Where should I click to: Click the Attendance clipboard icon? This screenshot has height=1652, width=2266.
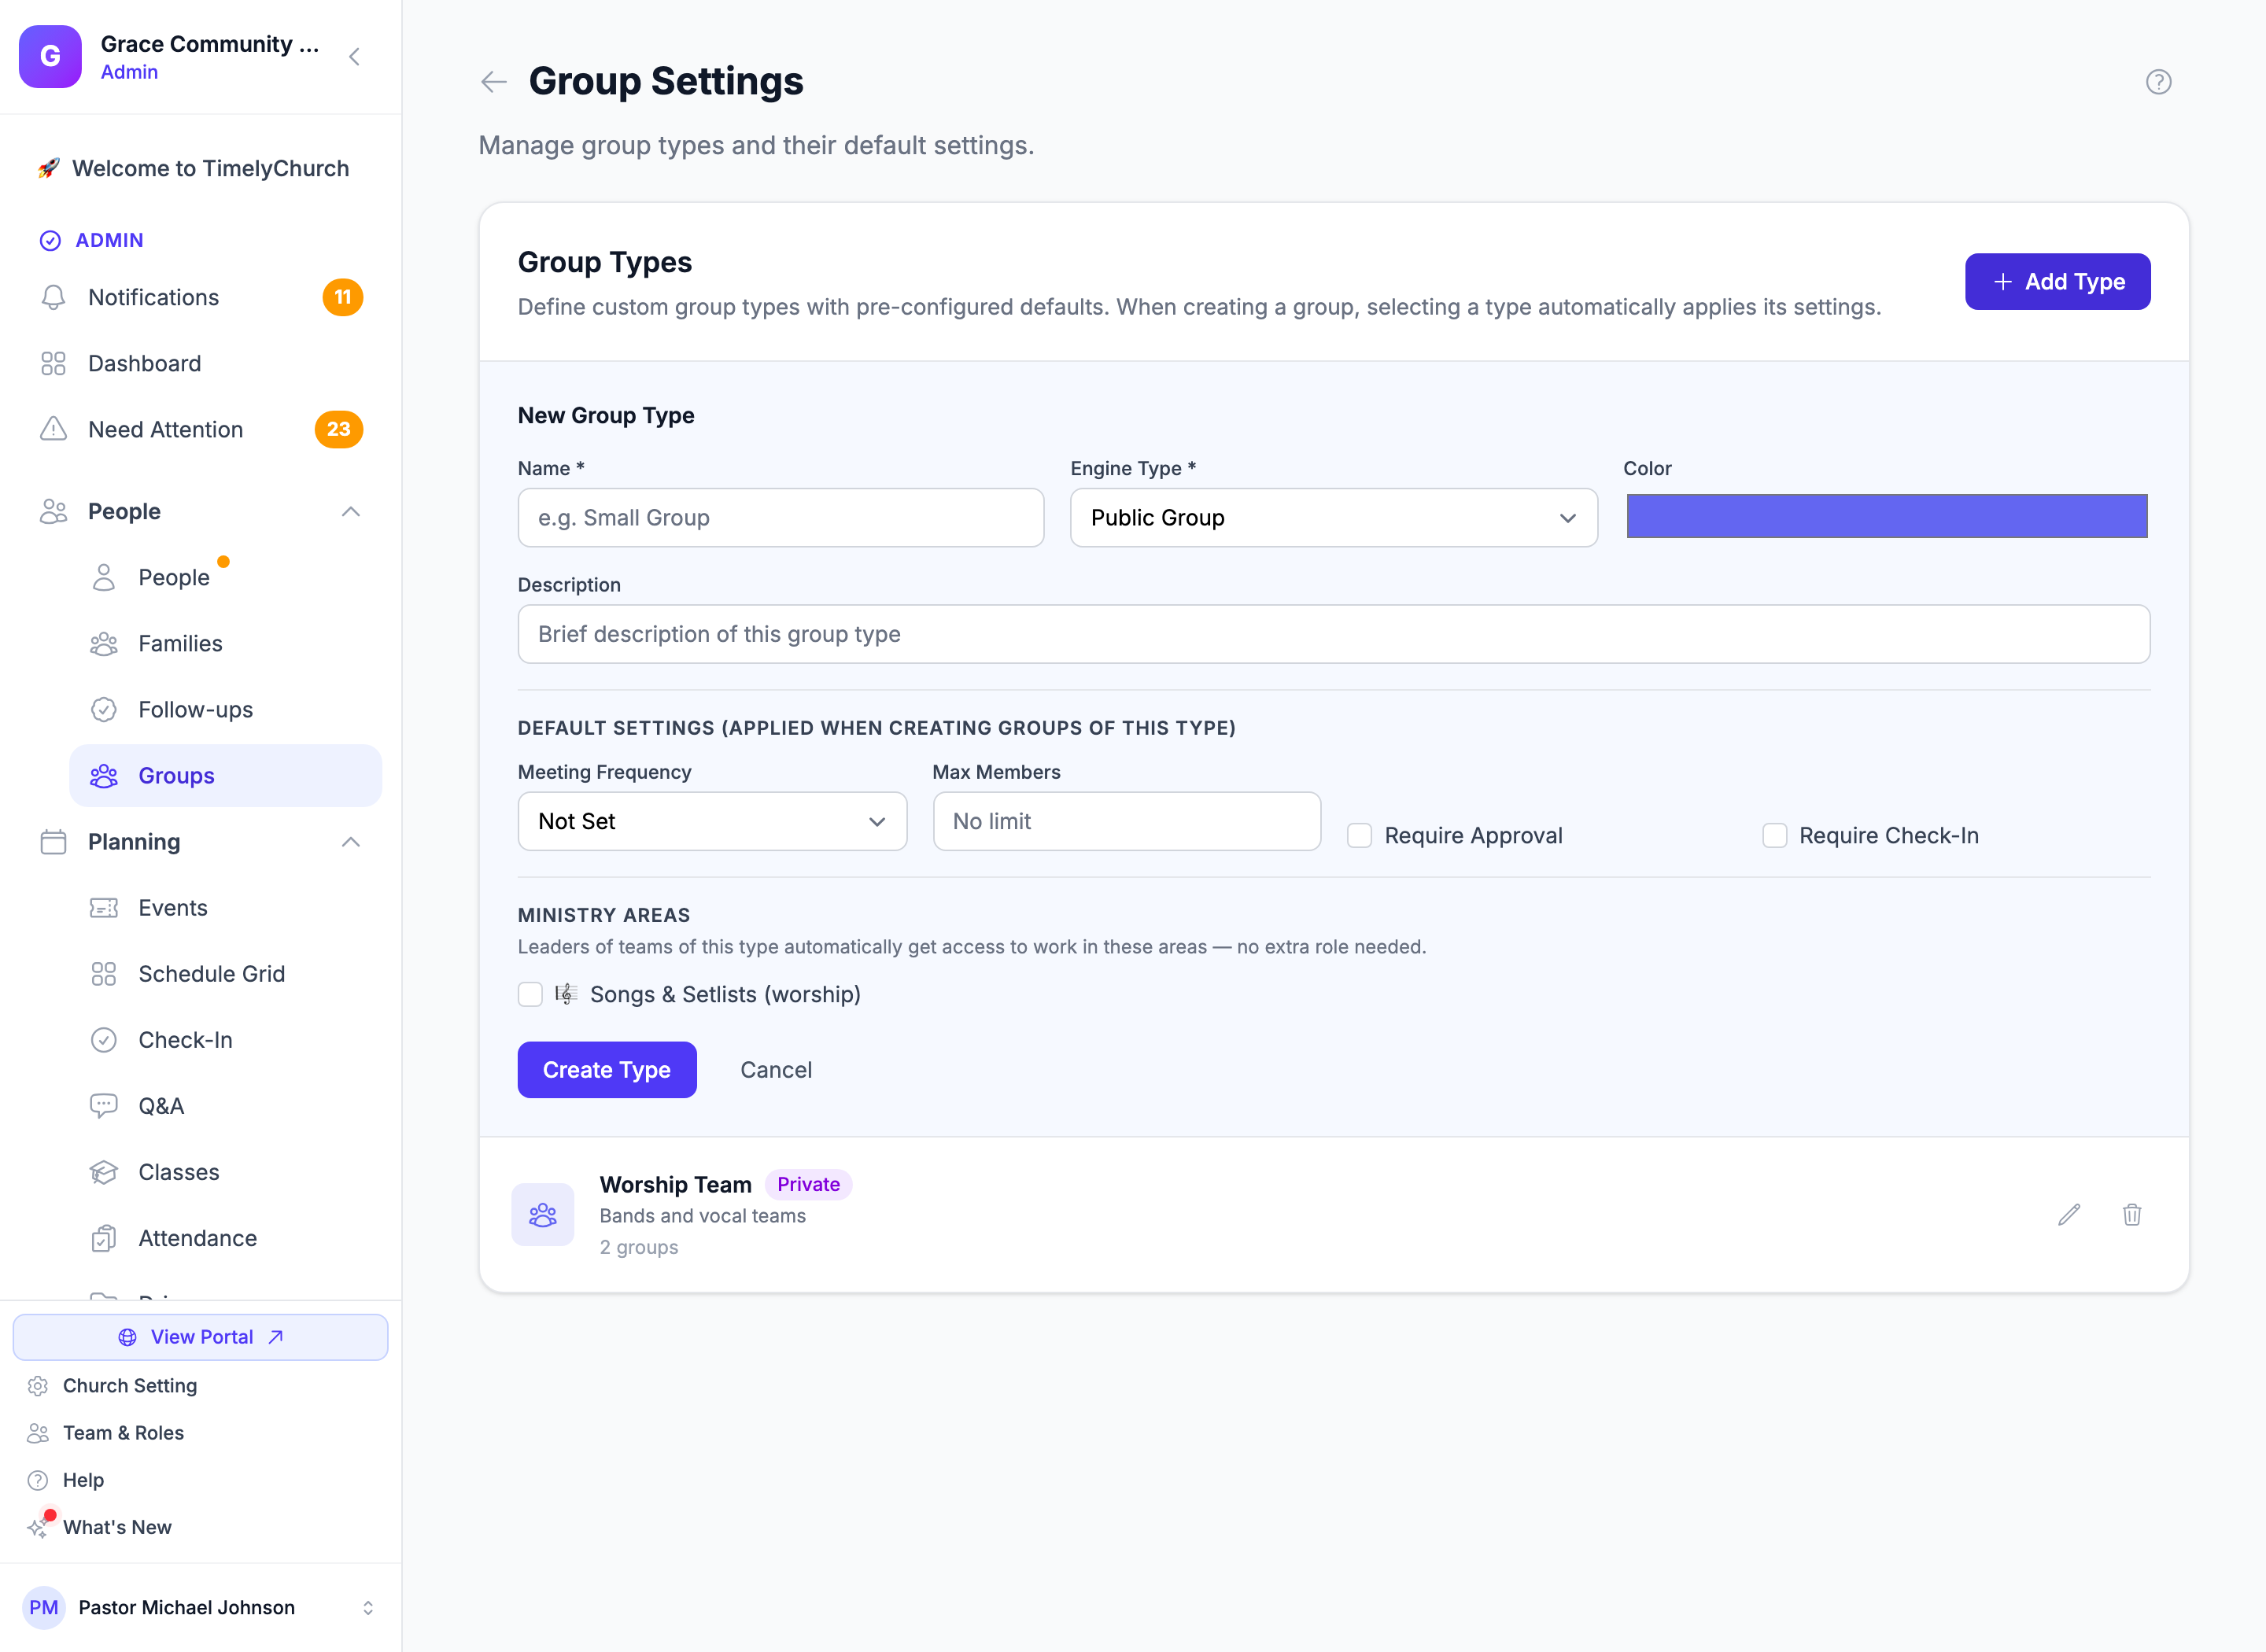(x=104, y=1238)
